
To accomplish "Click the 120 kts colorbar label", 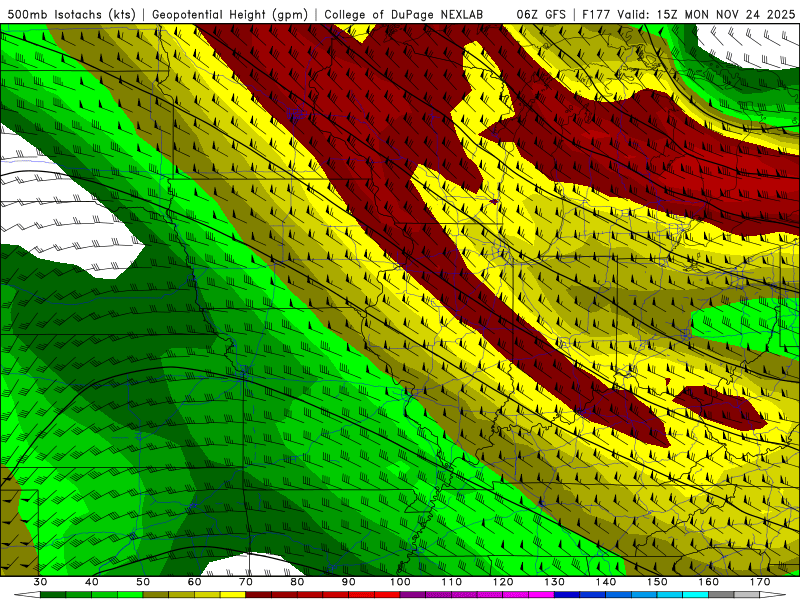I will pyautogui.click(x=503, y=582).
